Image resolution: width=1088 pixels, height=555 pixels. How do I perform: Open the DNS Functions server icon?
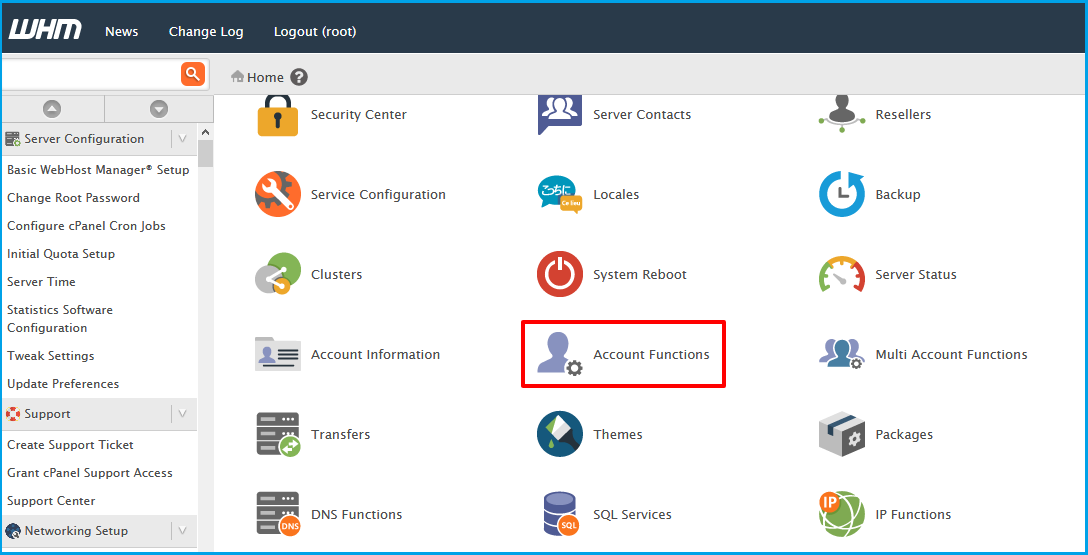tap(277, 514)
